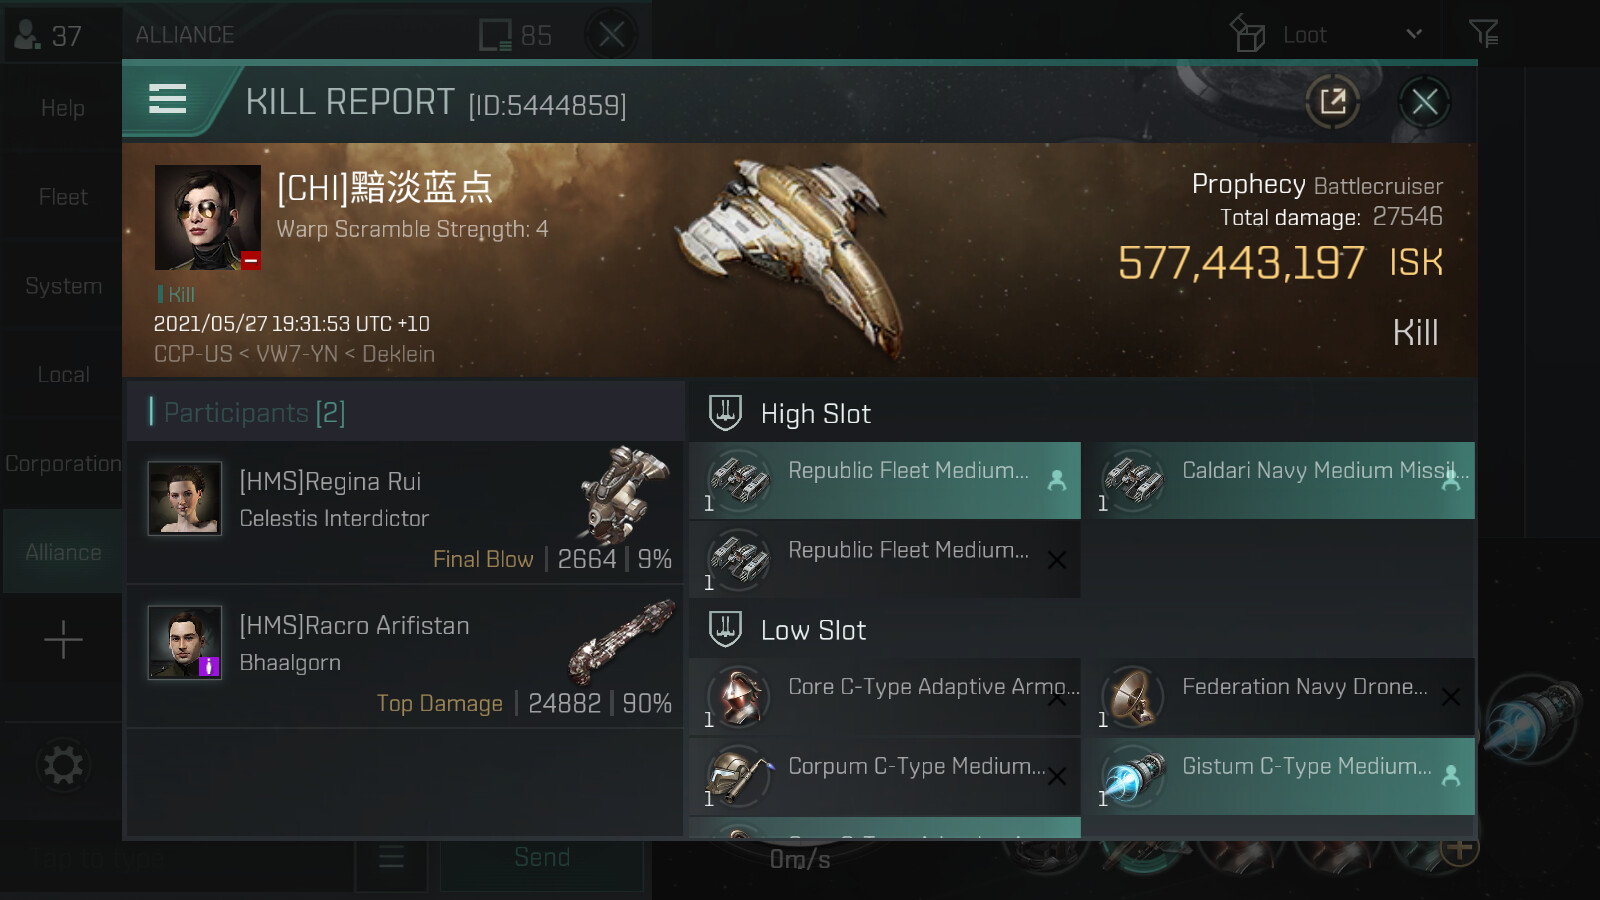1600x900 pixels.
Task: Collapse the Low Slot section
Action: 725,629
